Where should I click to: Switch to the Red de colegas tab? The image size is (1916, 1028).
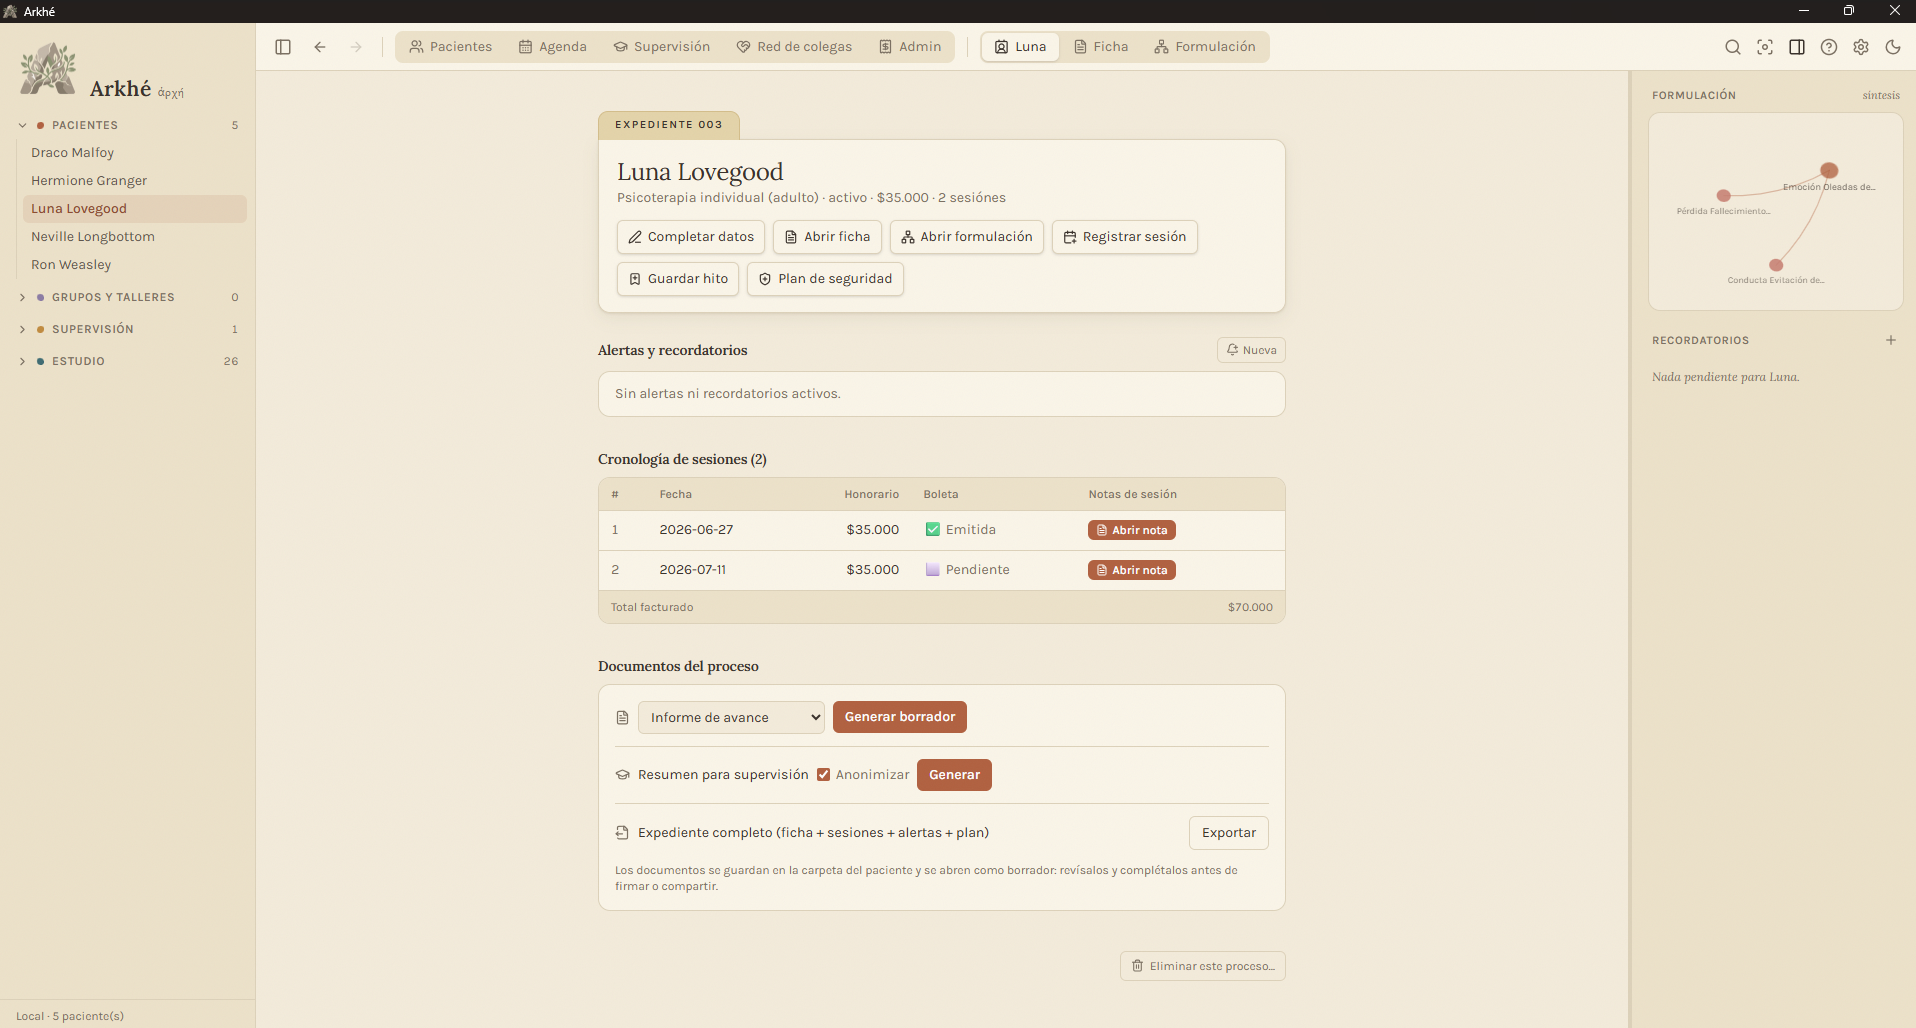pos(794,47)
